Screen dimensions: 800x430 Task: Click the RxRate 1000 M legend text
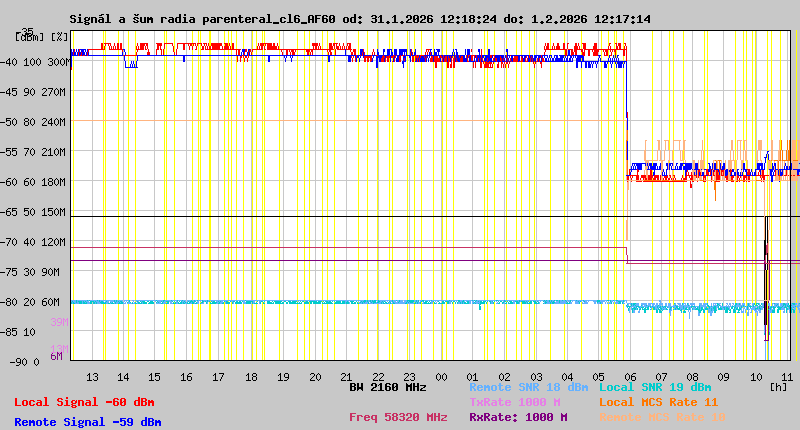518,417
